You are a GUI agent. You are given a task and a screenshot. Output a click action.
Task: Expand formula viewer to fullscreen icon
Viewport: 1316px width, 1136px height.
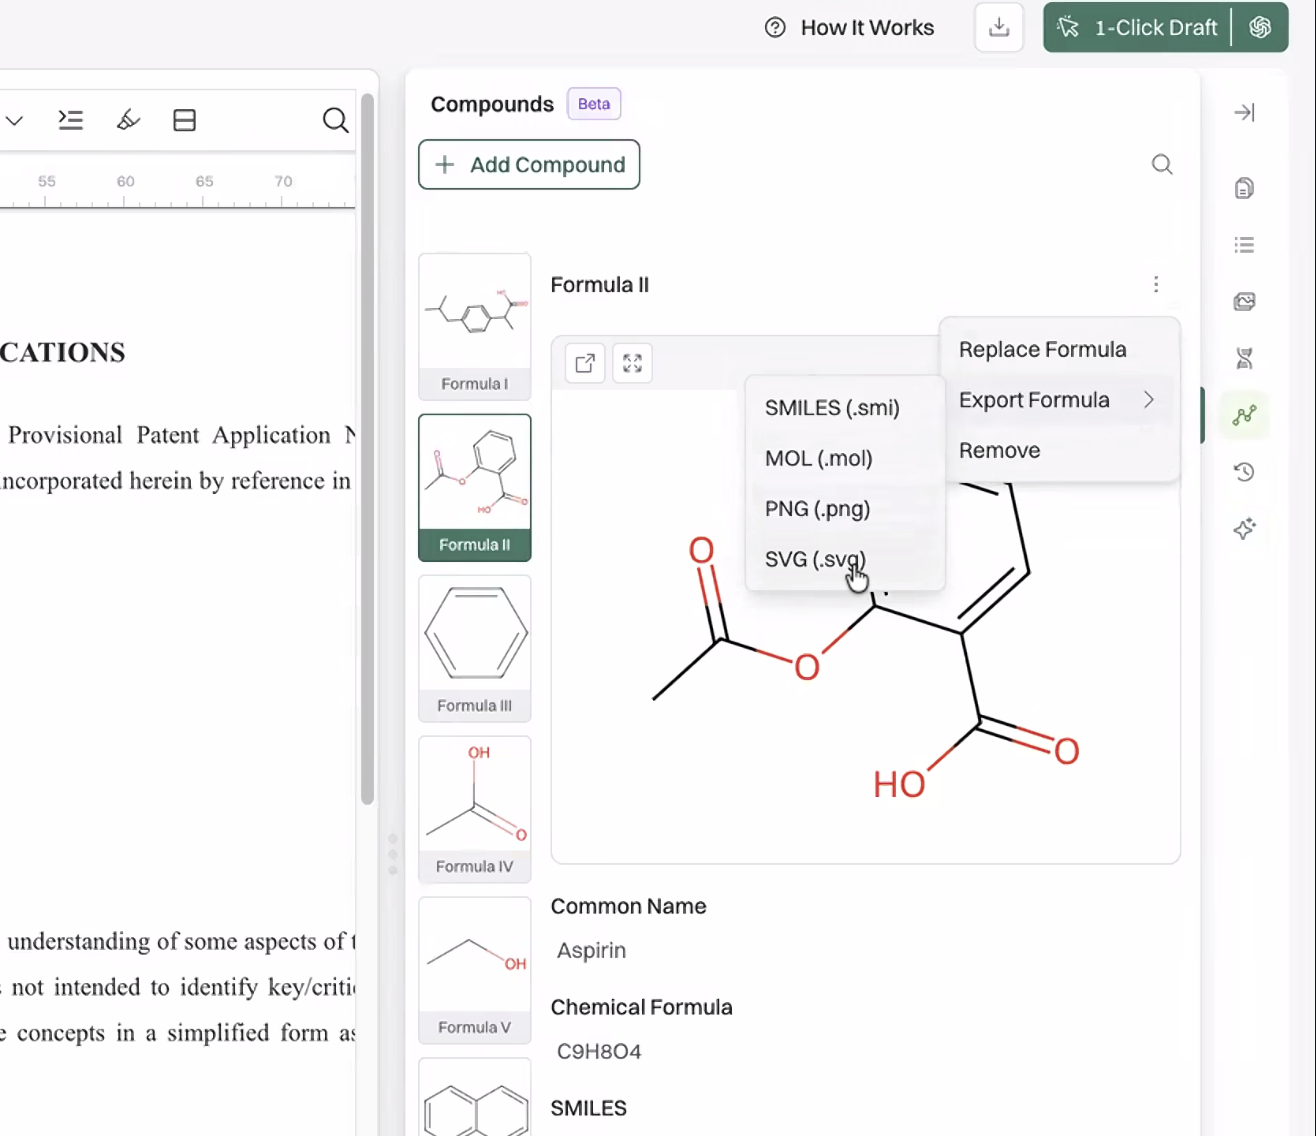coord(632,363)
